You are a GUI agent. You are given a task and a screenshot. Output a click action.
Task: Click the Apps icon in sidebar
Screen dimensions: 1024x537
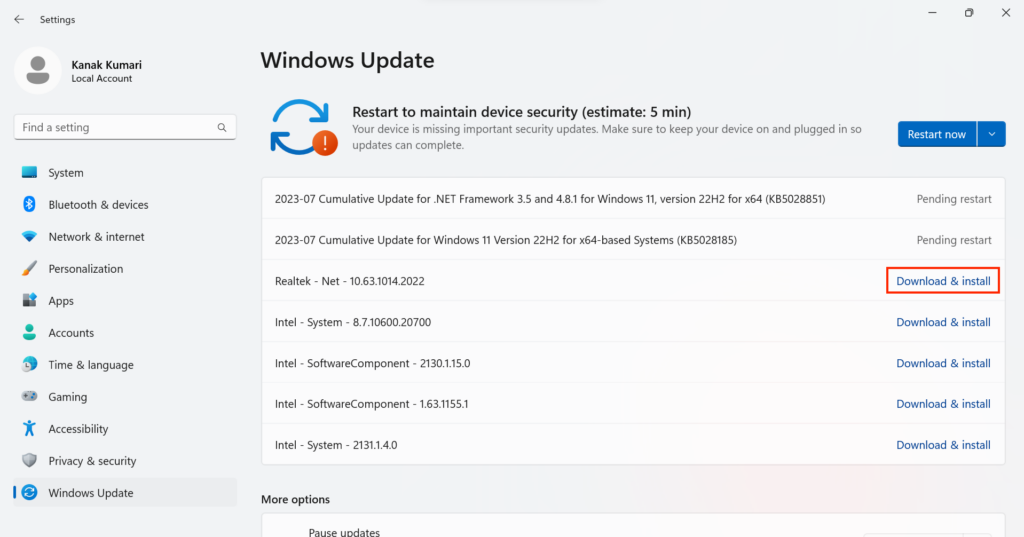pyautogui.click(x=29, y=301)
